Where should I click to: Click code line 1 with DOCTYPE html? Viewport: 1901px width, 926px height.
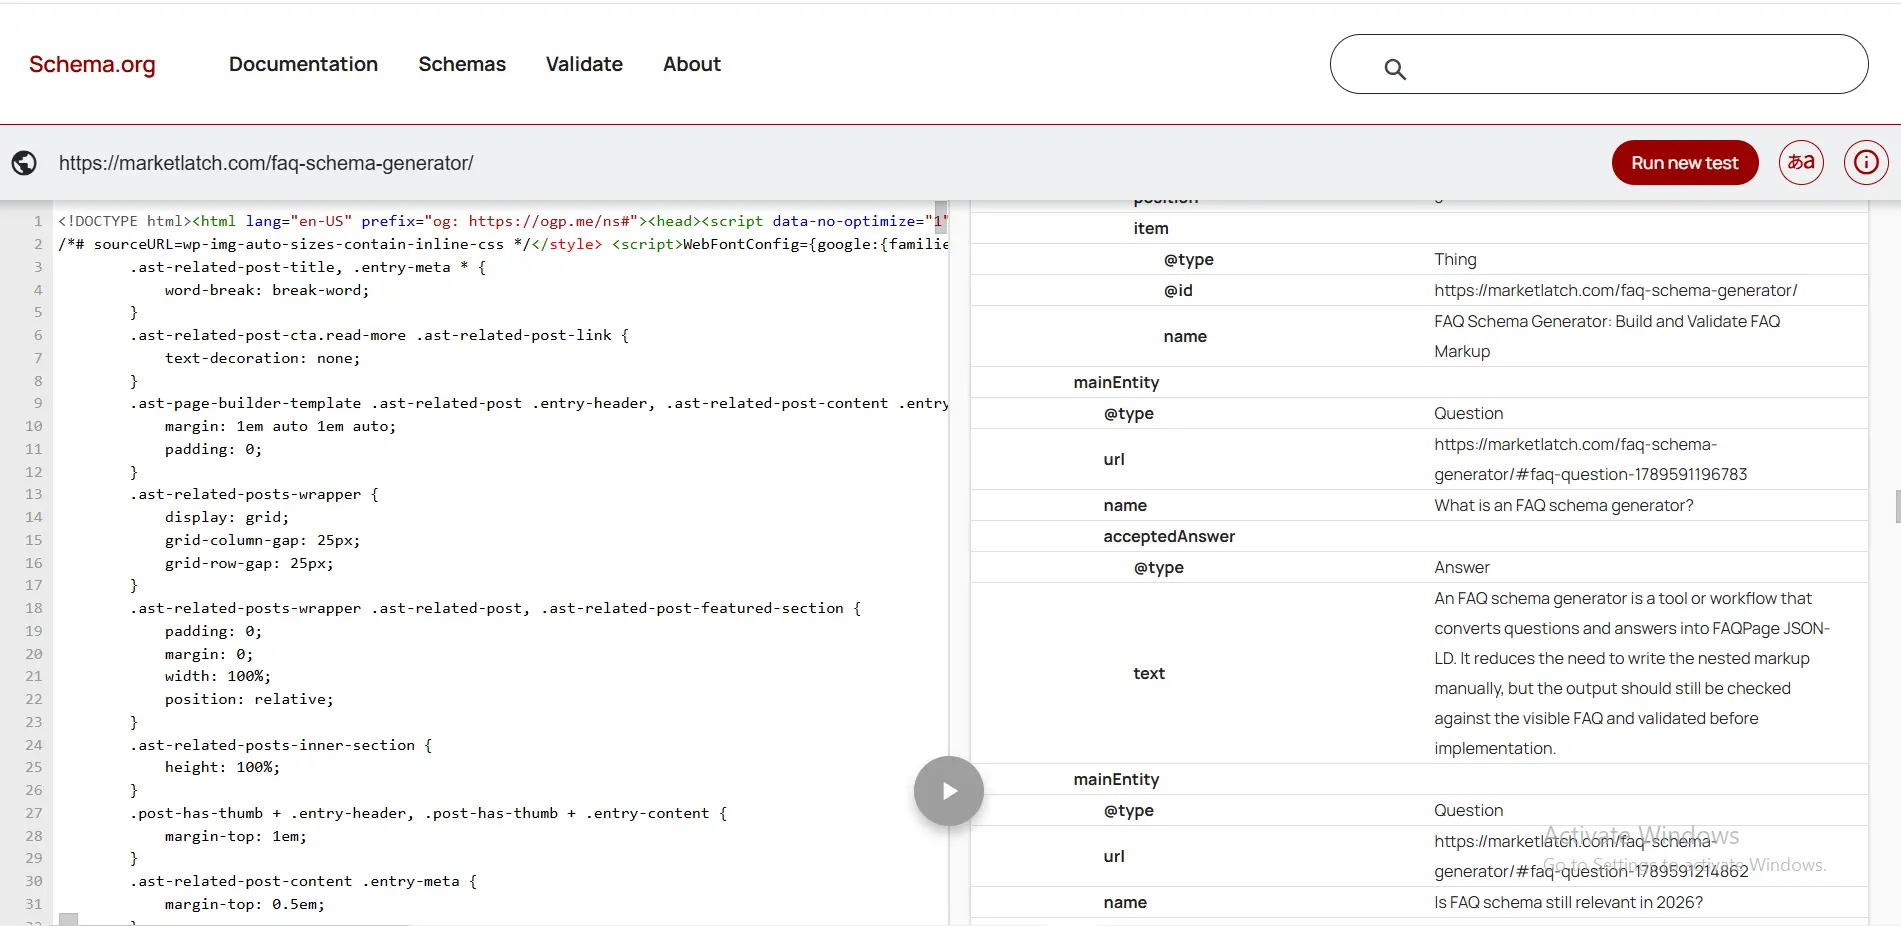(x=502, y=221)
